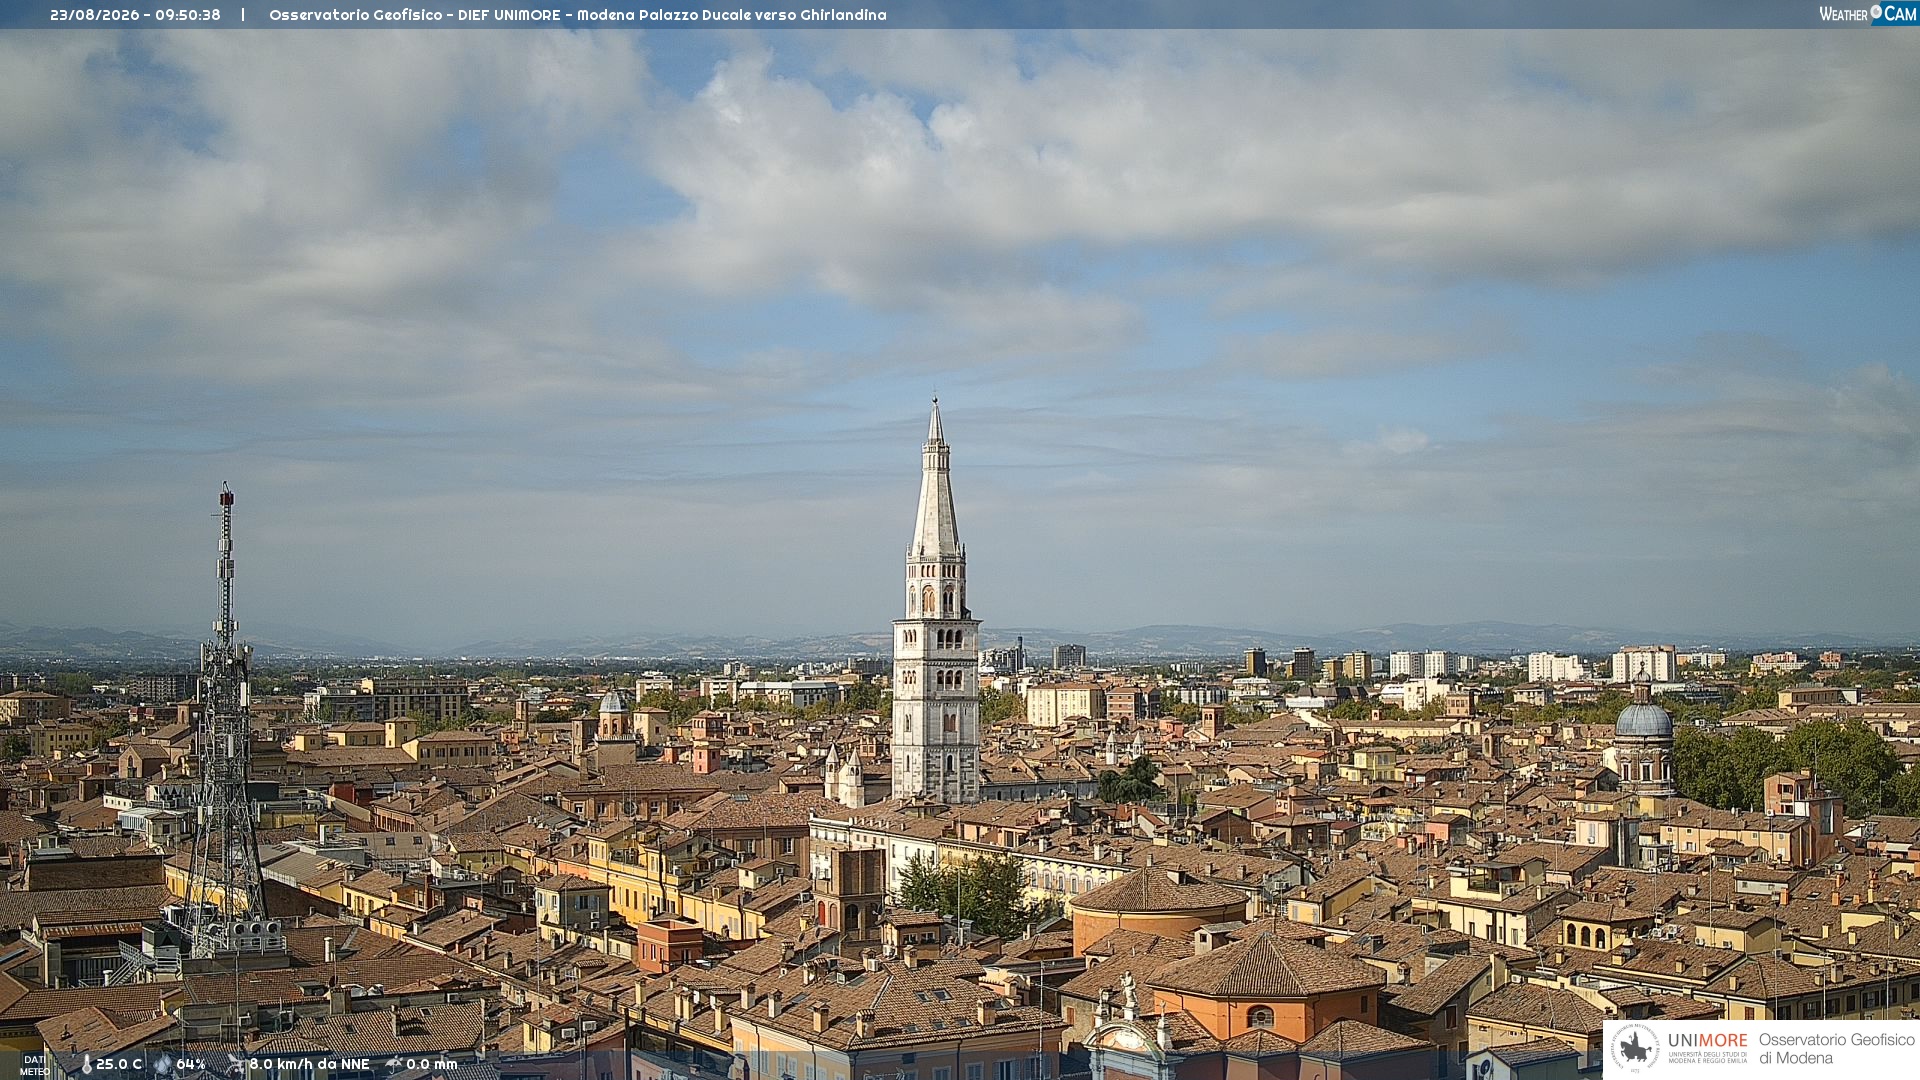Screen dimensions: 1920x1080
Task: Select the 25.0 C temperature reading
Action: tap(118, 1065)
